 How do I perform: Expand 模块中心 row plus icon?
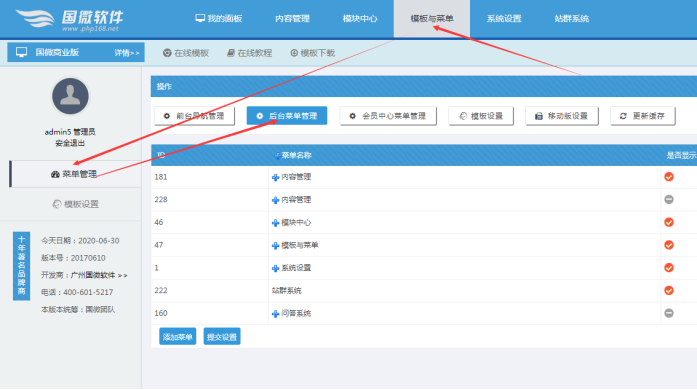275,223
